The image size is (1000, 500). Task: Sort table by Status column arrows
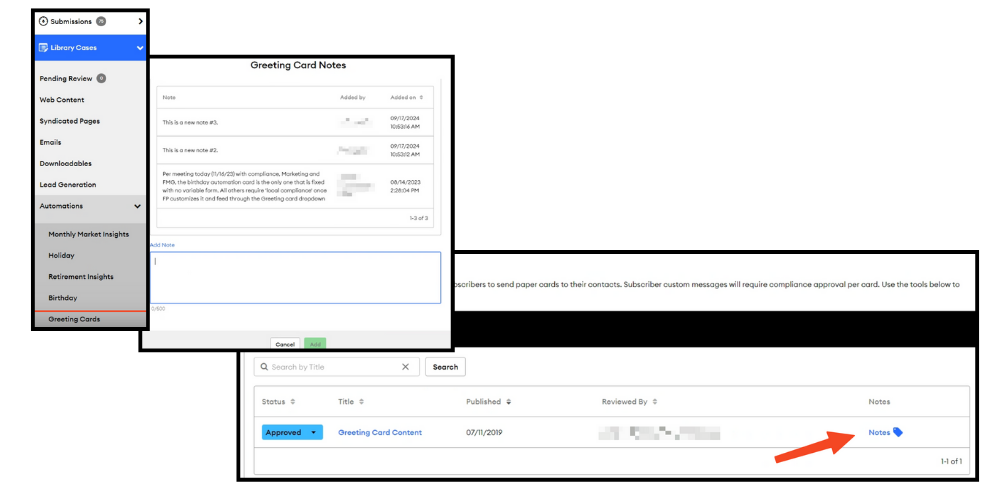pos(293,402)
